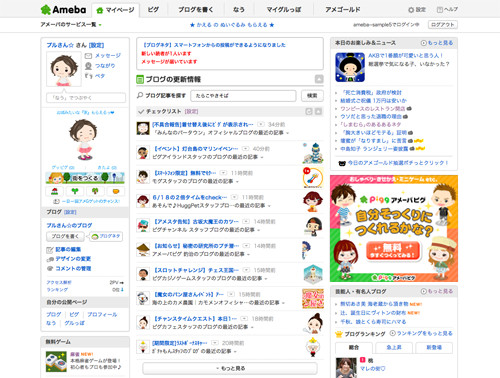Select the 総合 ranking tab

pyautogui.click(x=354, y=347)
